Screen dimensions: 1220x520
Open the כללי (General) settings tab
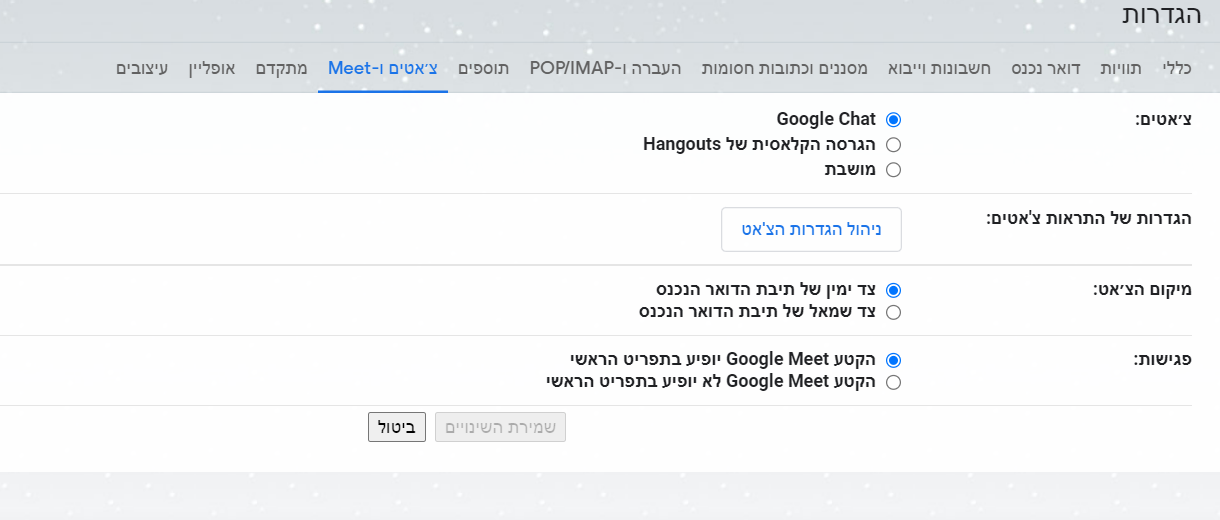coord(1177,68)
